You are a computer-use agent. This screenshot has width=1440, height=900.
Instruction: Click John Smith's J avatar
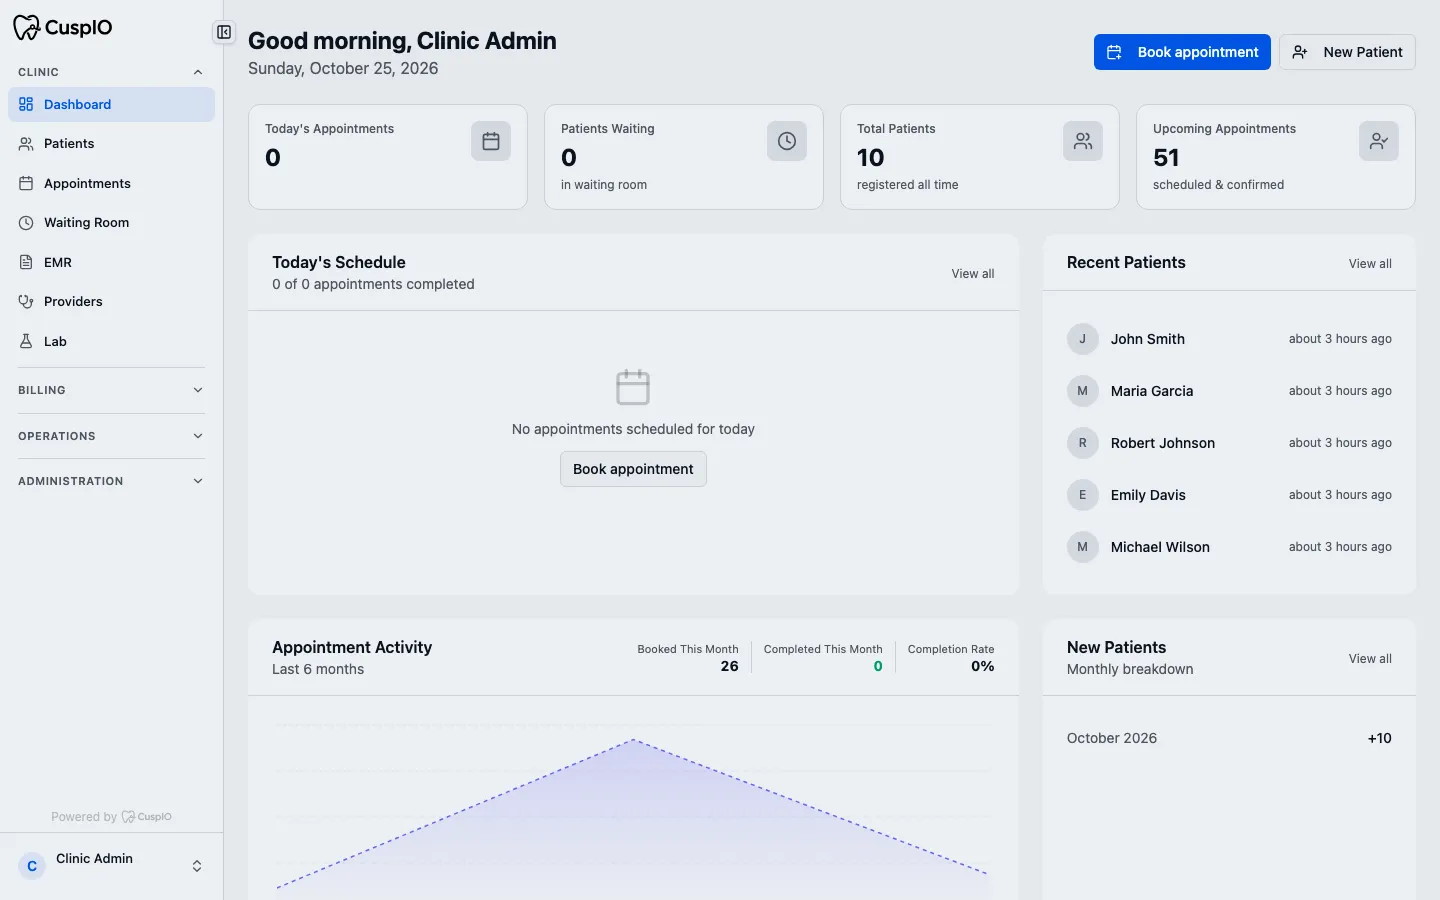[1083, 339]
